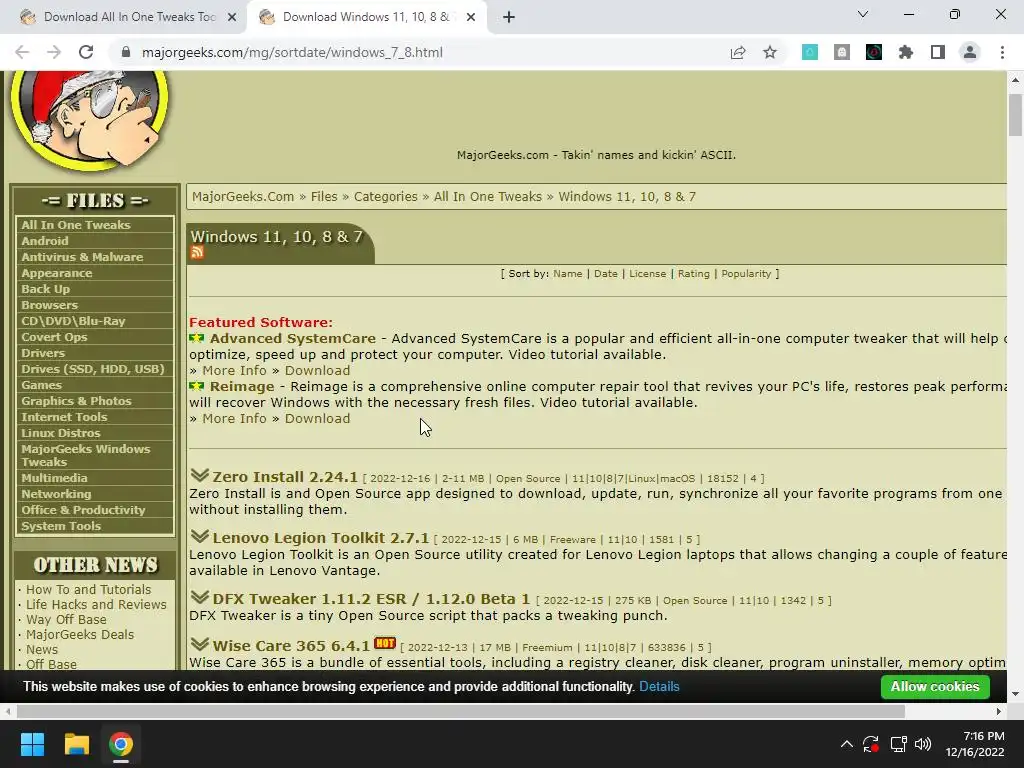Click the arrow icon beside Wise Care 365
This screenshot has width=1024, height=768.
(199, 644)
